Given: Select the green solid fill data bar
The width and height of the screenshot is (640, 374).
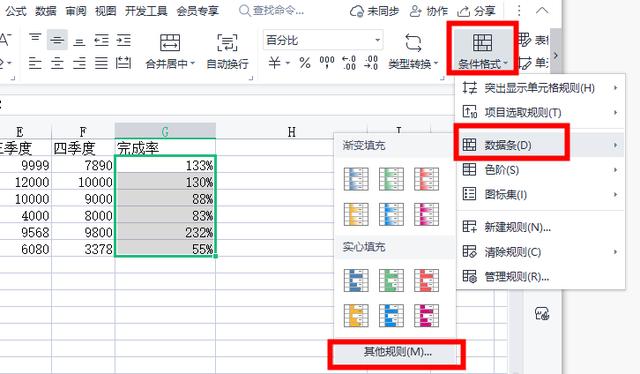Looking at the screenshot, I should click(x=391, y=280).
